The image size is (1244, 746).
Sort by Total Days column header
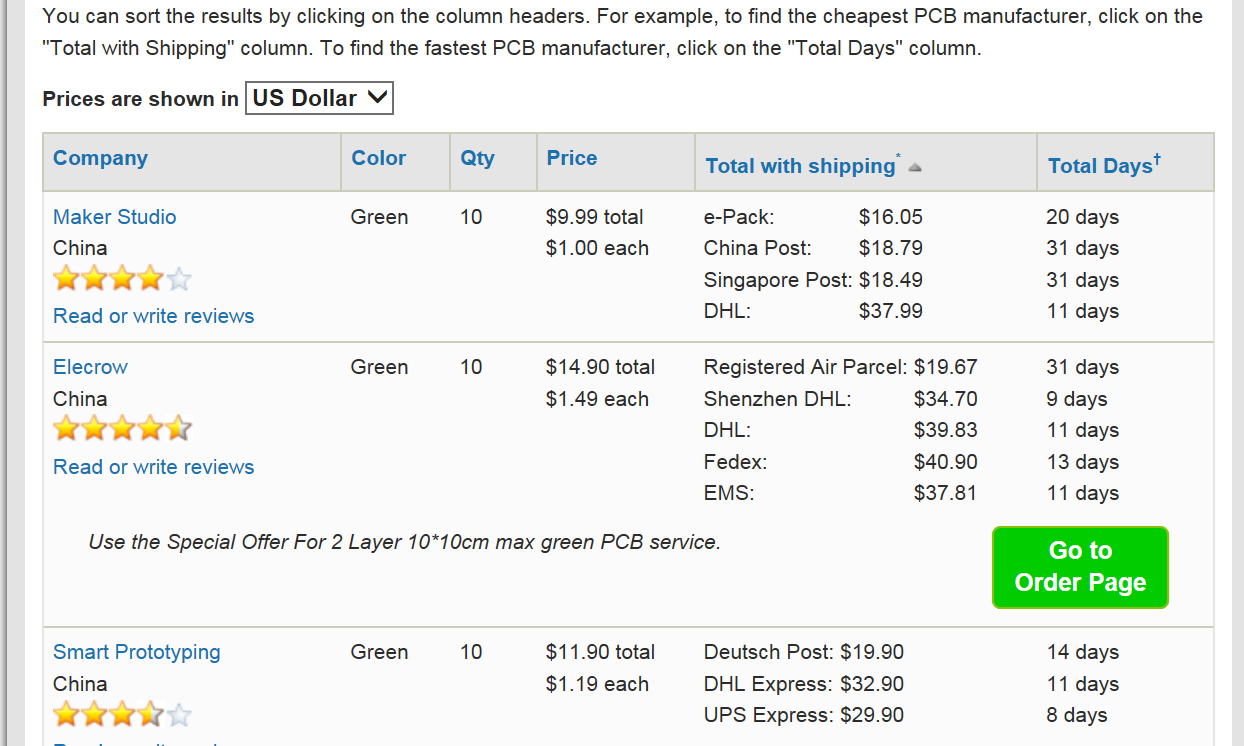1104,165
